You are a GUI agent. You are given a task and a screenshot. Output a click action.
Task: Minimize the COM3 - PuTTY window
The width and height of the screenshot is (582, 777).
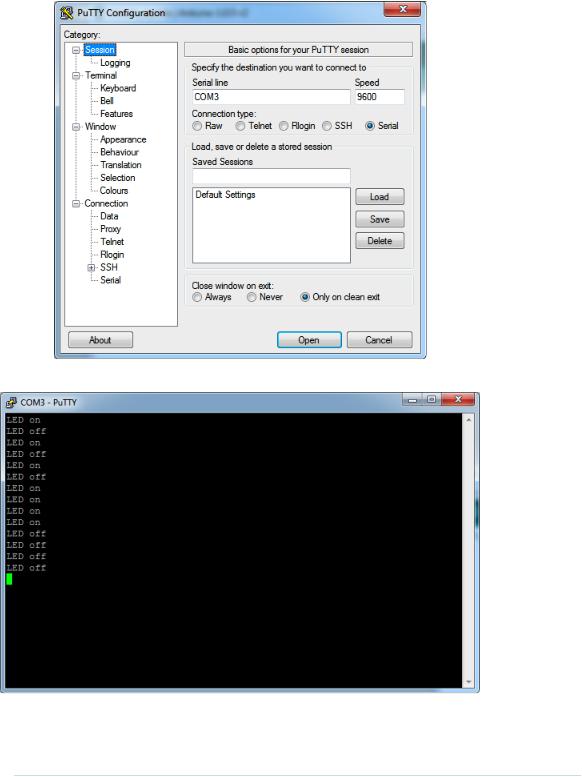tap(412, 399)
